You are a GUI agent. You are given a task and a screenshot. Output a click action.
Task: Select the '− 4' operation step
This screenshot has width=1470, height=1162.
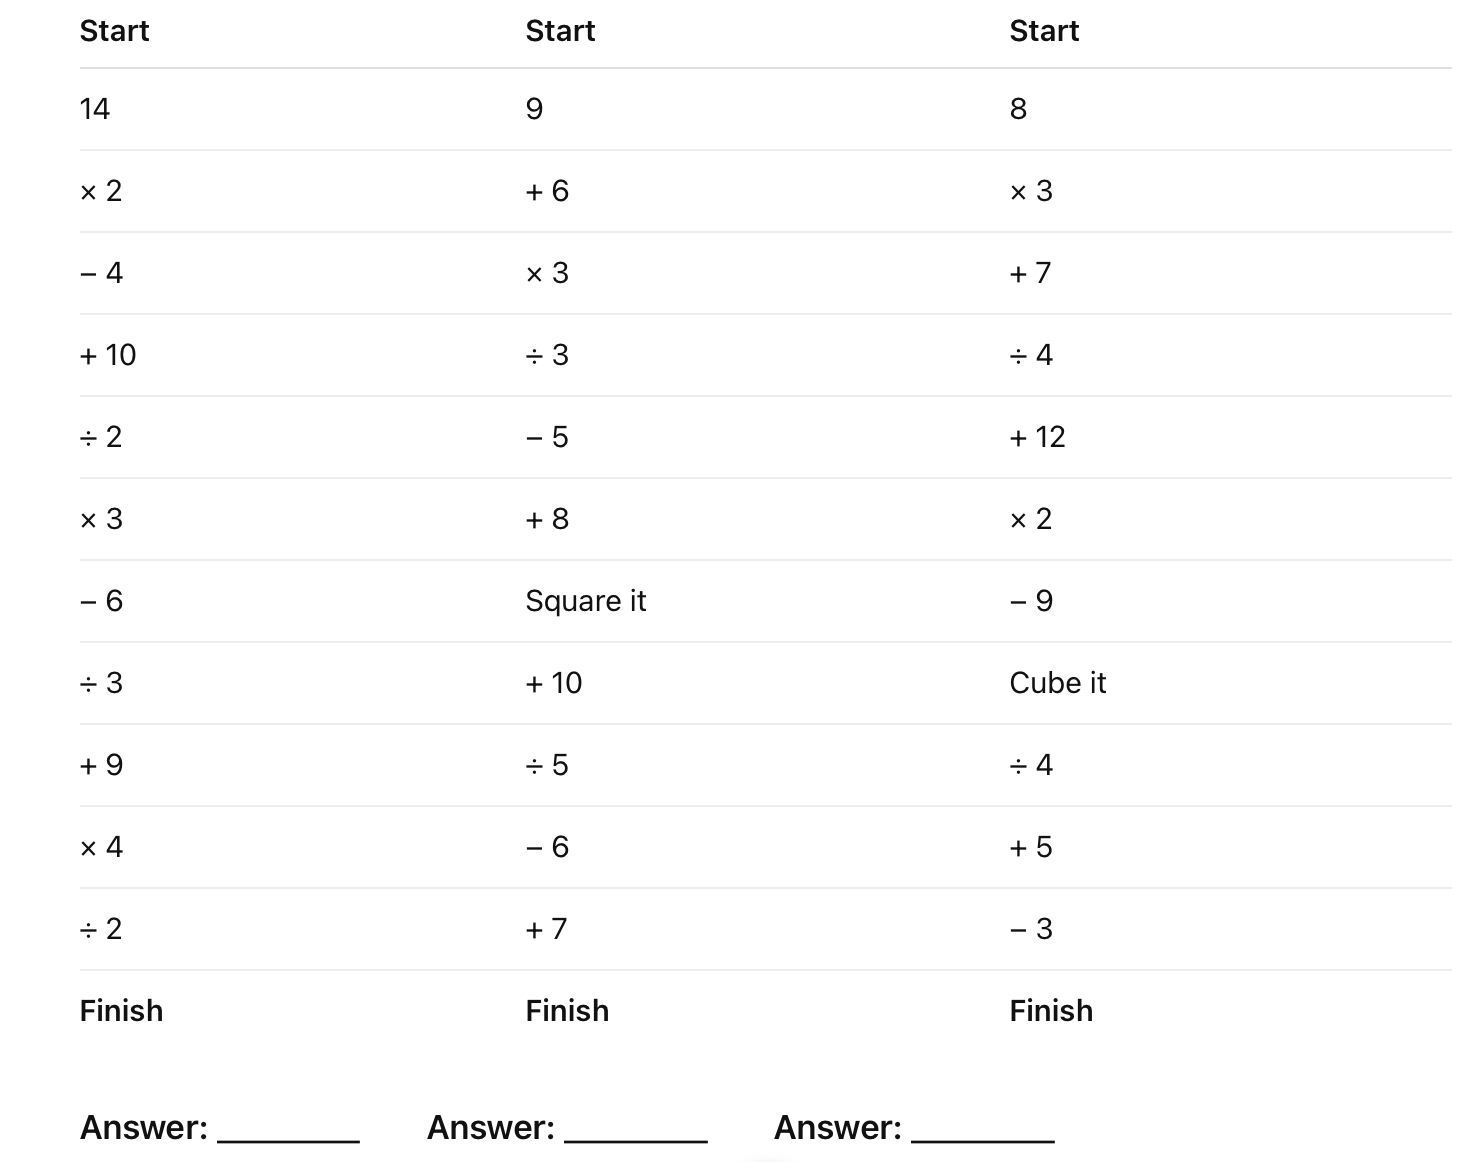click(x=101, y=273)
